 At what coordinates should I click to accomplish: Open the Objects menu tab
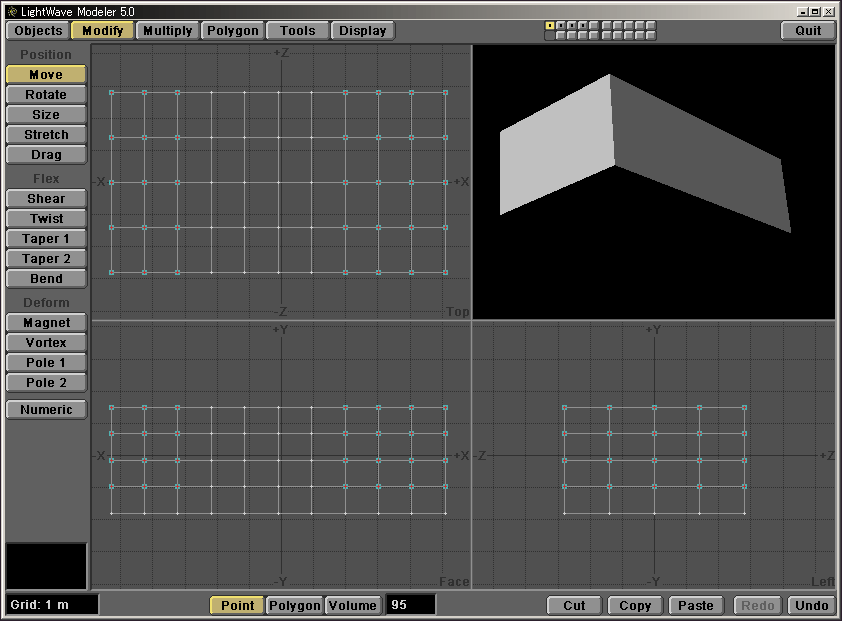coord(39,31)
